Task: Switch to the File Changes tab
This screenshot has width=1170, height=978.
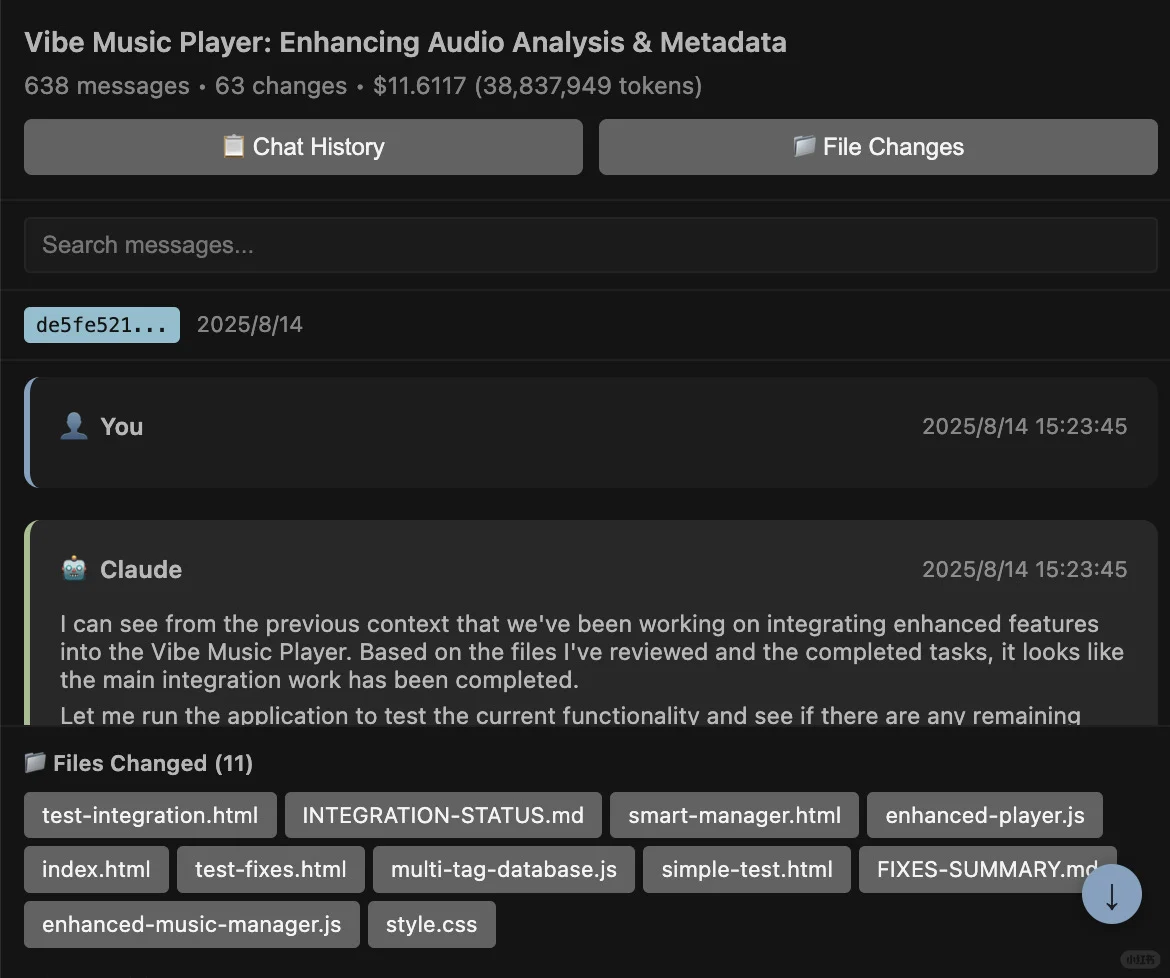Action: (x=878, y=147)
